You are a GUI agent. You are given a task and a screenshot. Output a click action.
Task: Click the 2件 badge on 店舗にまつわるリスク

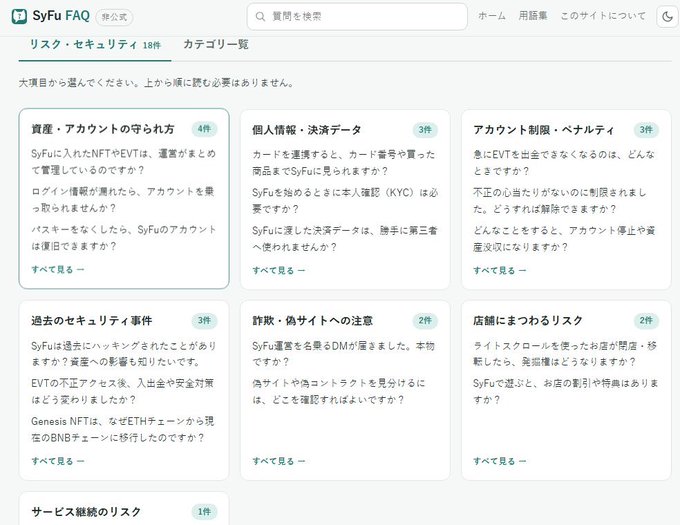click(x=646, y=320)
